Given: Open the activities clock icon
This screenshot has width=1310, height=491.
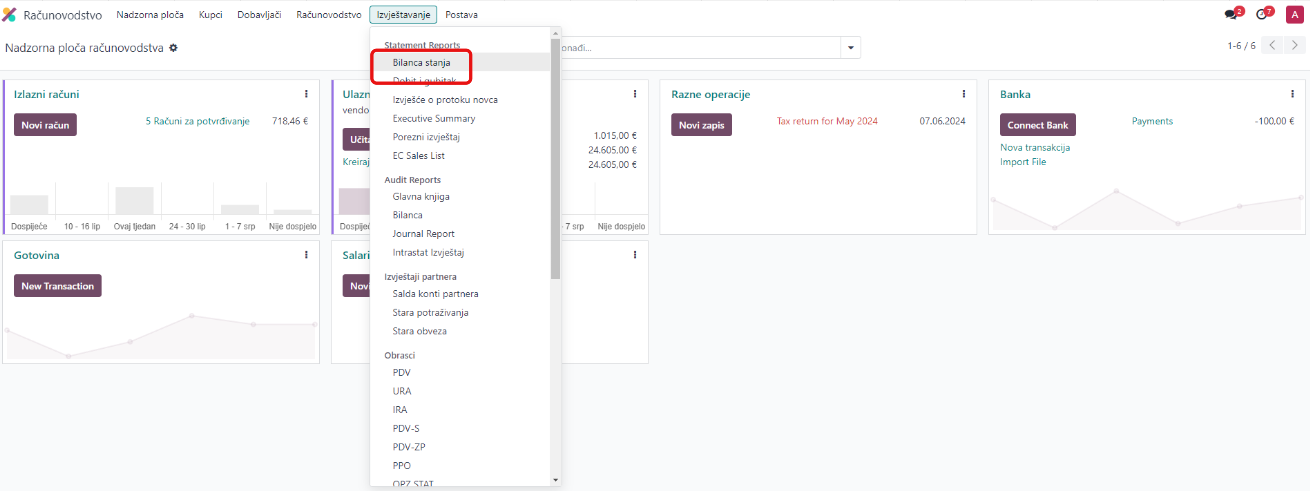Looking at the screenshot, I should (1262, 15).
